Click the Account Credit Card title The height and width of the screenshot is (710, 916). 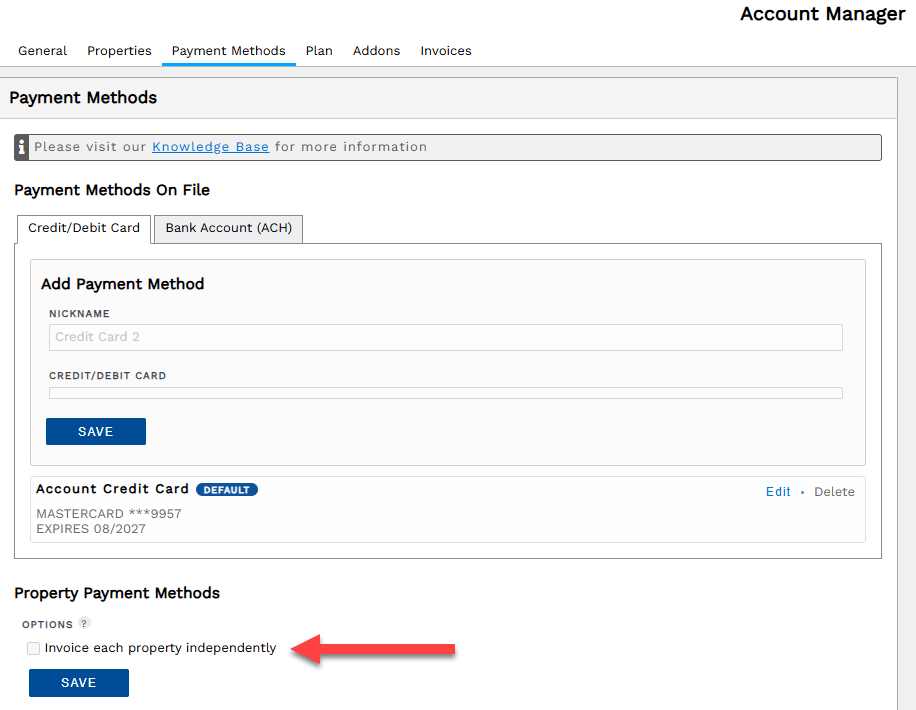(112, 489)
